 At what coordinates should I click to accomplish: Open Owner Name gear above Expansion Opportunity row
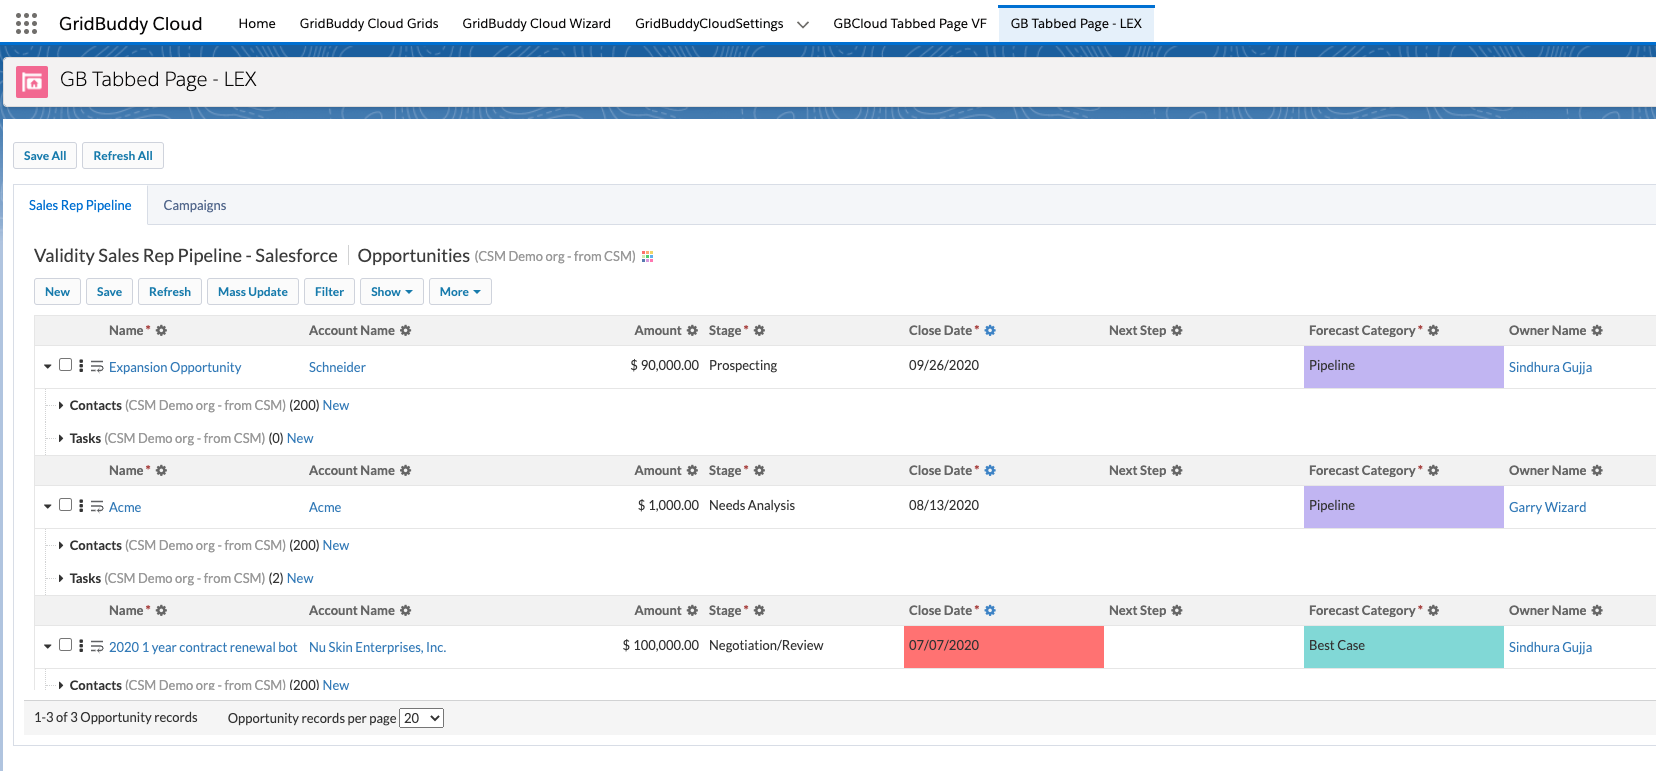pos(1597,331)
